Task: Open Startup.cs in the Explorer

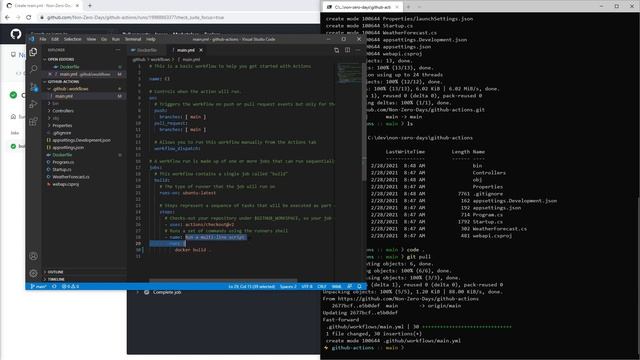Action: click(x=62, y=169)
